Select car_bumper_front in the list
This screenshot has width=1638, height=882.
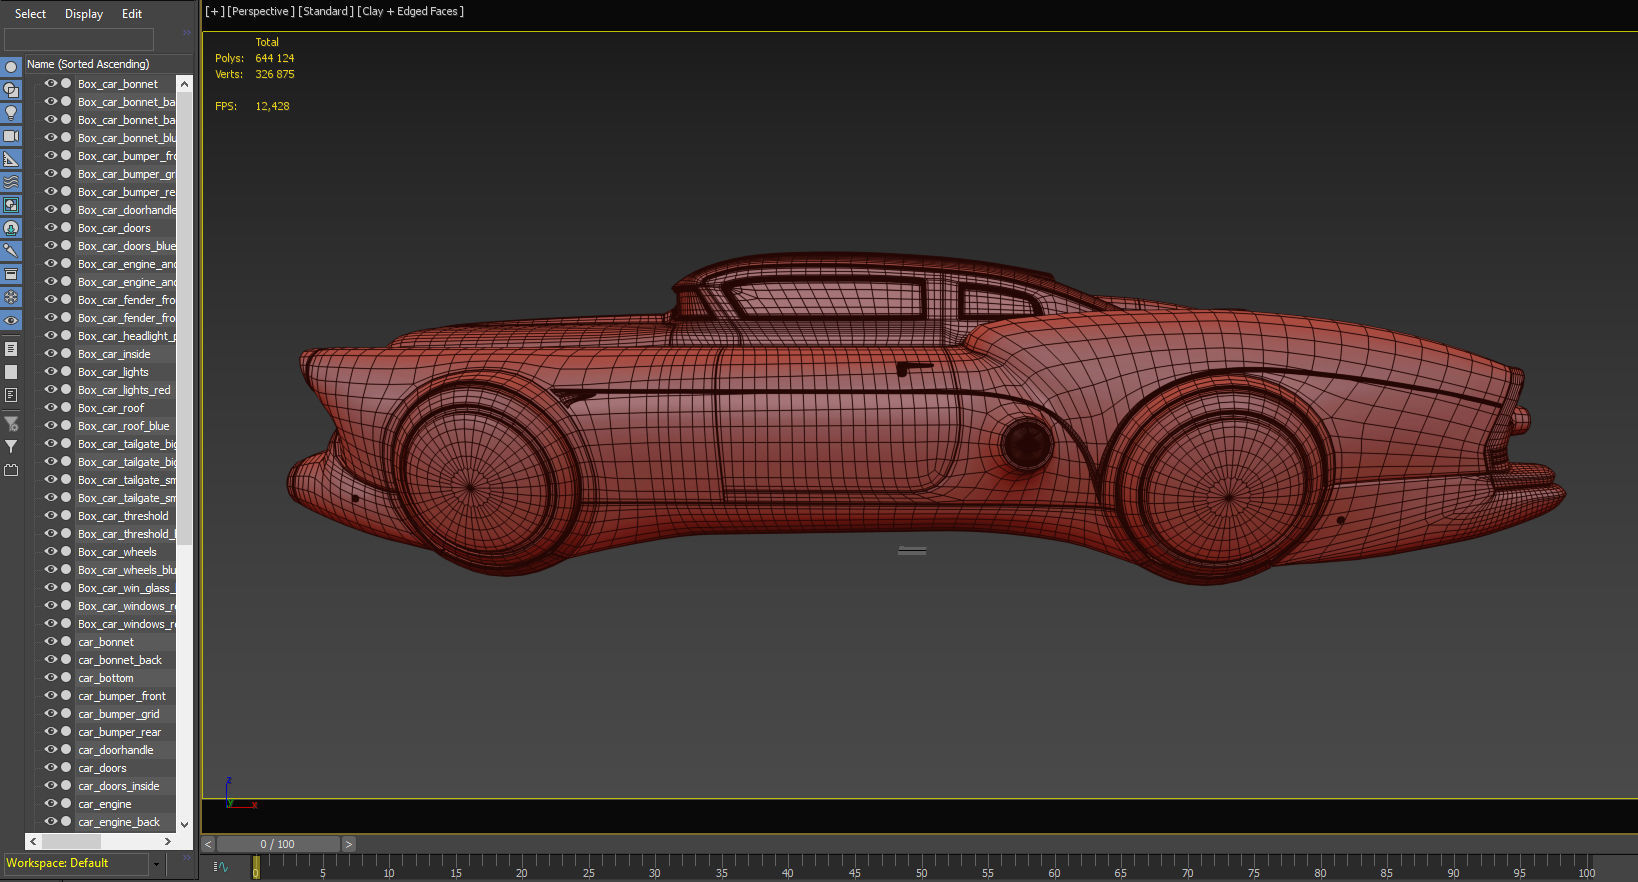pos(122,696)
